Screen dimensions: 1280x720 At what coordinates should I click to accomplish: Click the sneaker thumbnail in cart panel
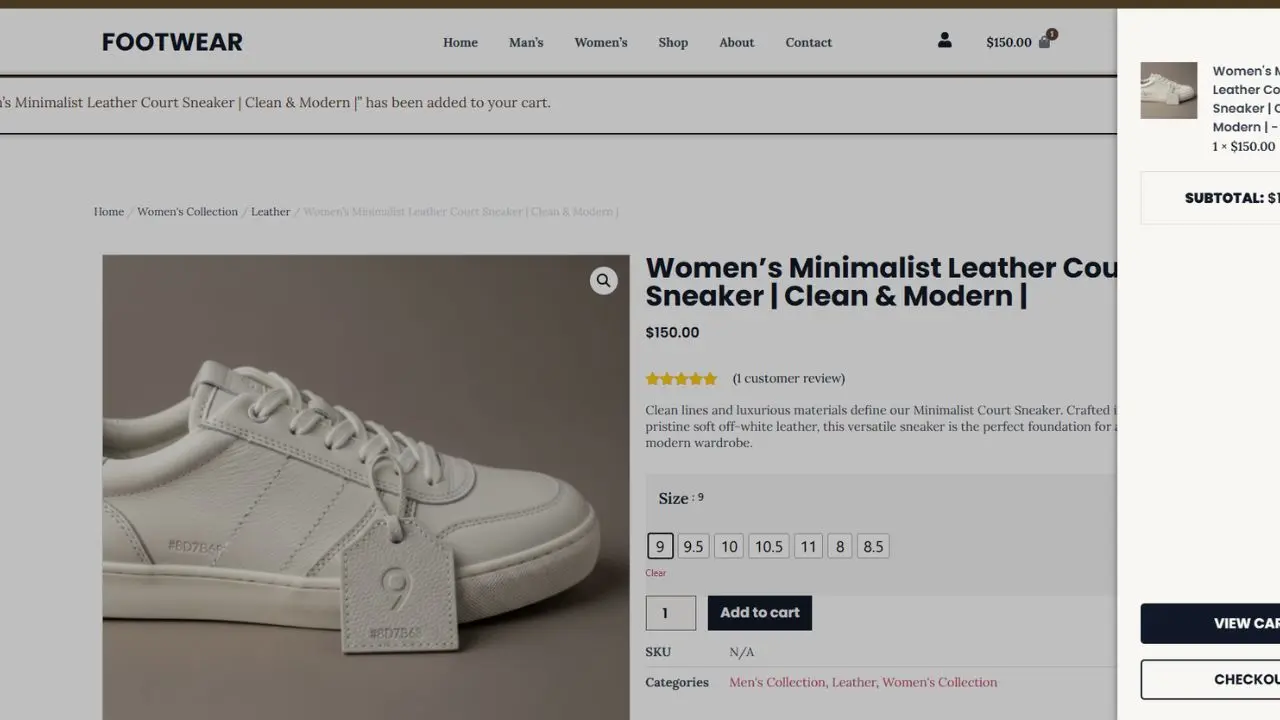tap(1168, 91)
